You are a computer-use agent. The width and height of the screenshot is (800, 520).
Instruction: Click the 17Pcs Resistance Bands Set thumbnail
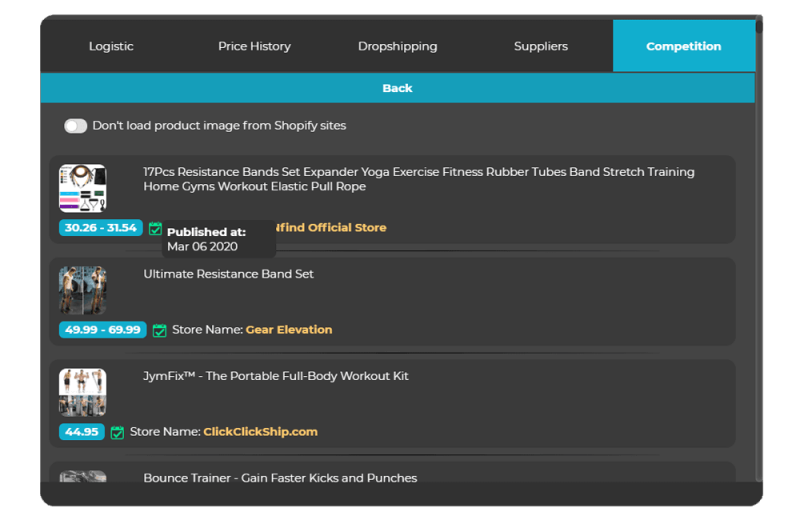tap(83, 188)
